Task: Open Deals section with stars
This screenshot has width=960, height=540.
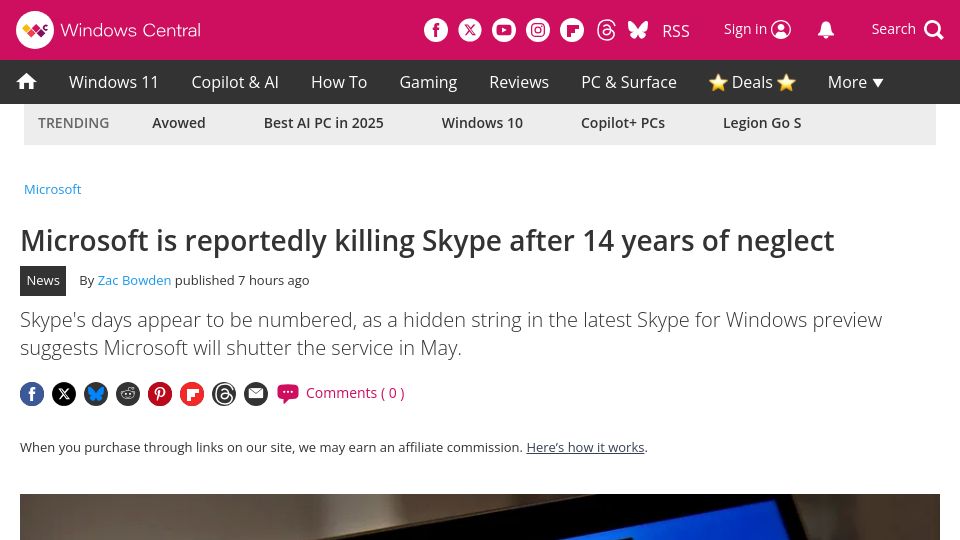Action: point(752,82)
